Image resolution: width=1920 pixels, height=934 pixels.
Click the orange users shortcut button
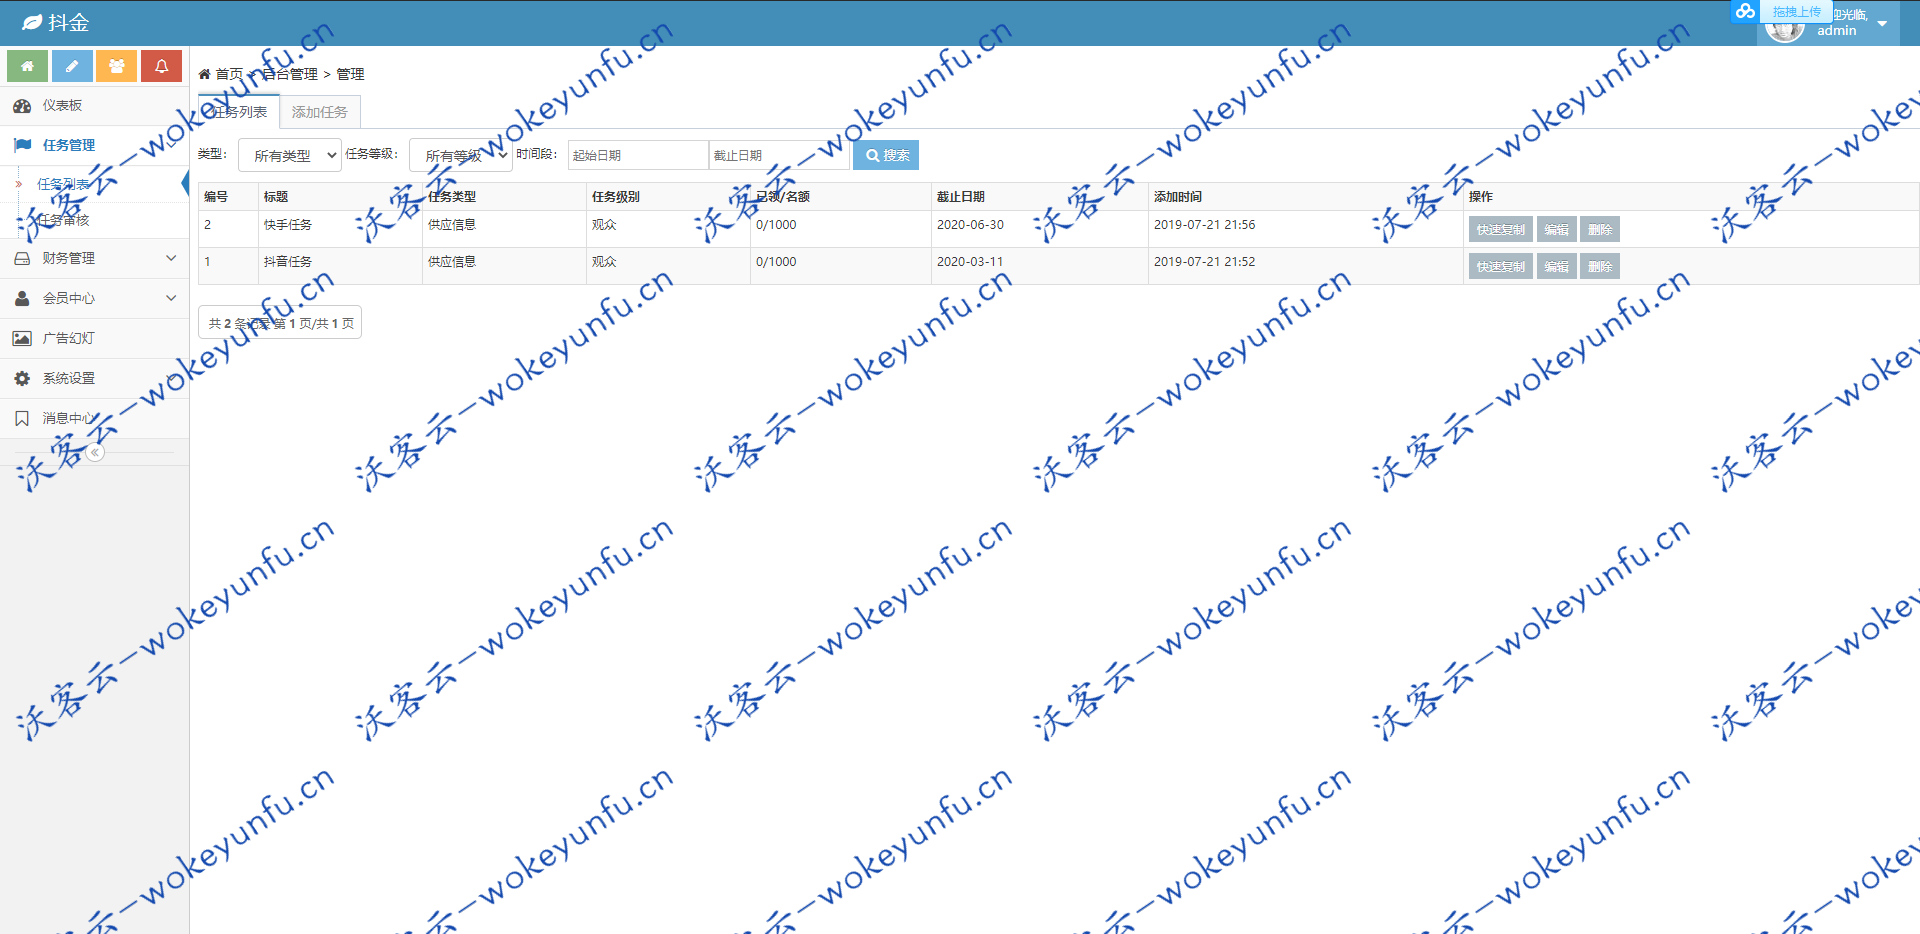pos(116,66)
